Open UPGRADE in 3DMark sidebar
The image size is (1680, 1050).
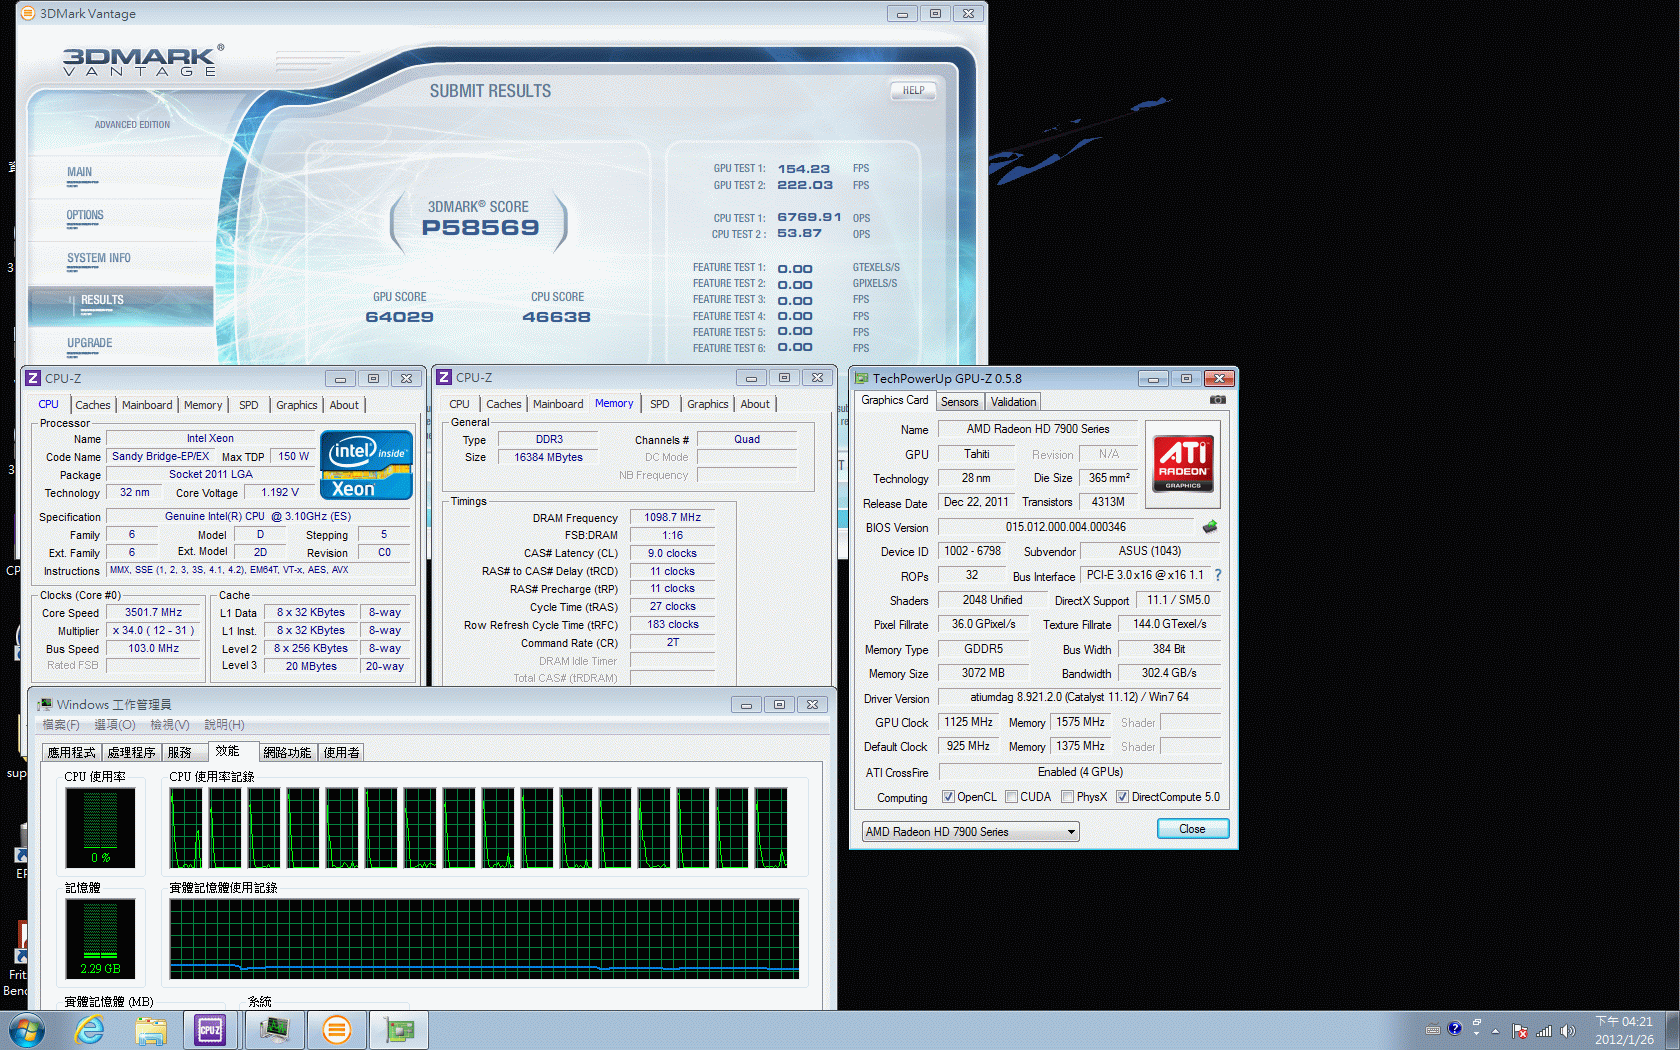90,343
